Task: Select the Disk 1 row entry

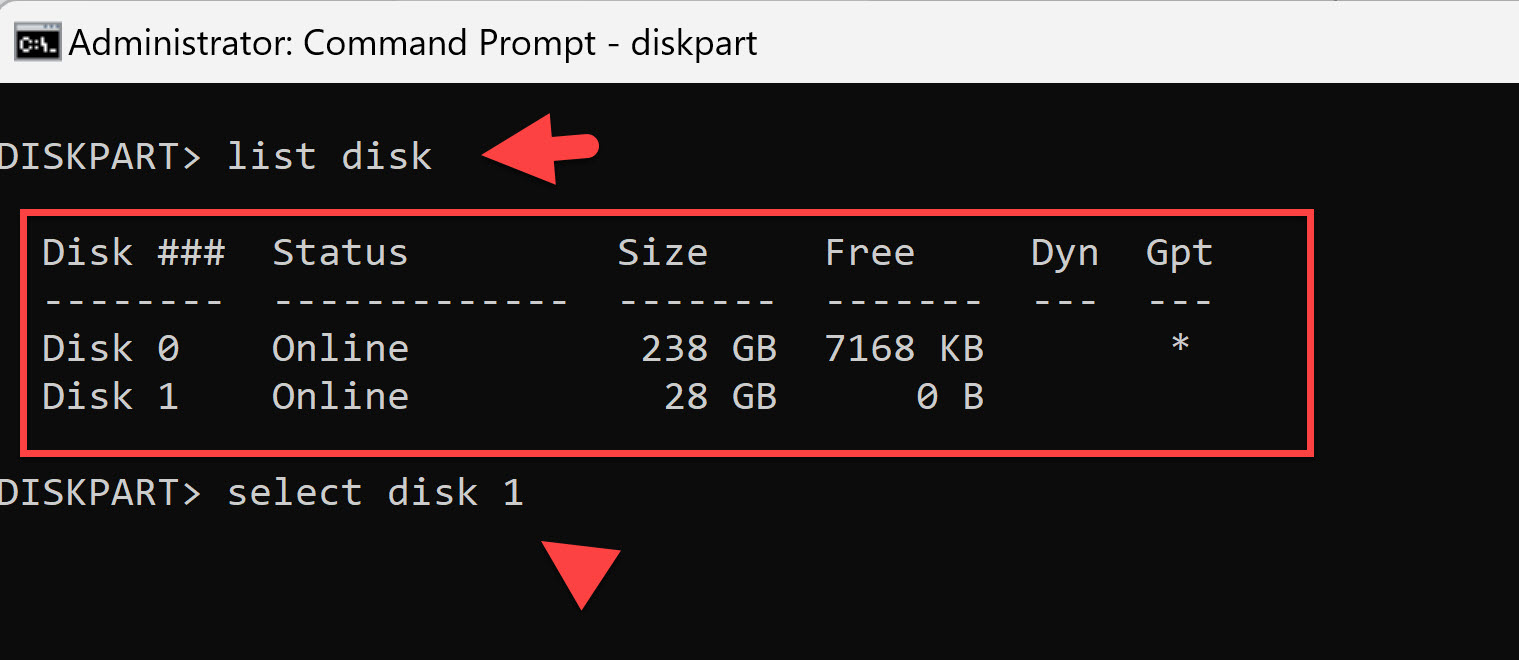Action: click(x=110, y=395)
